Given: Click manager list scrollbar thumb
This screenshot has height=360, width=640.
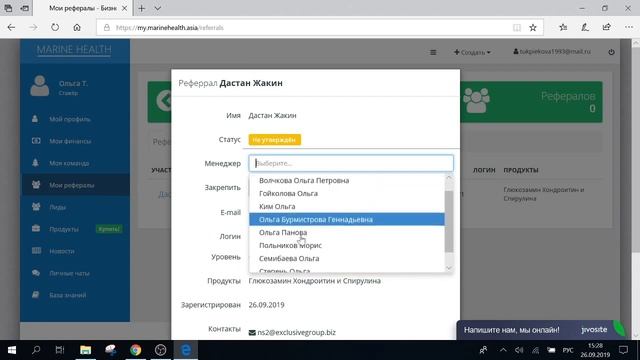Looking at the screenshot, I should (449, 222).
